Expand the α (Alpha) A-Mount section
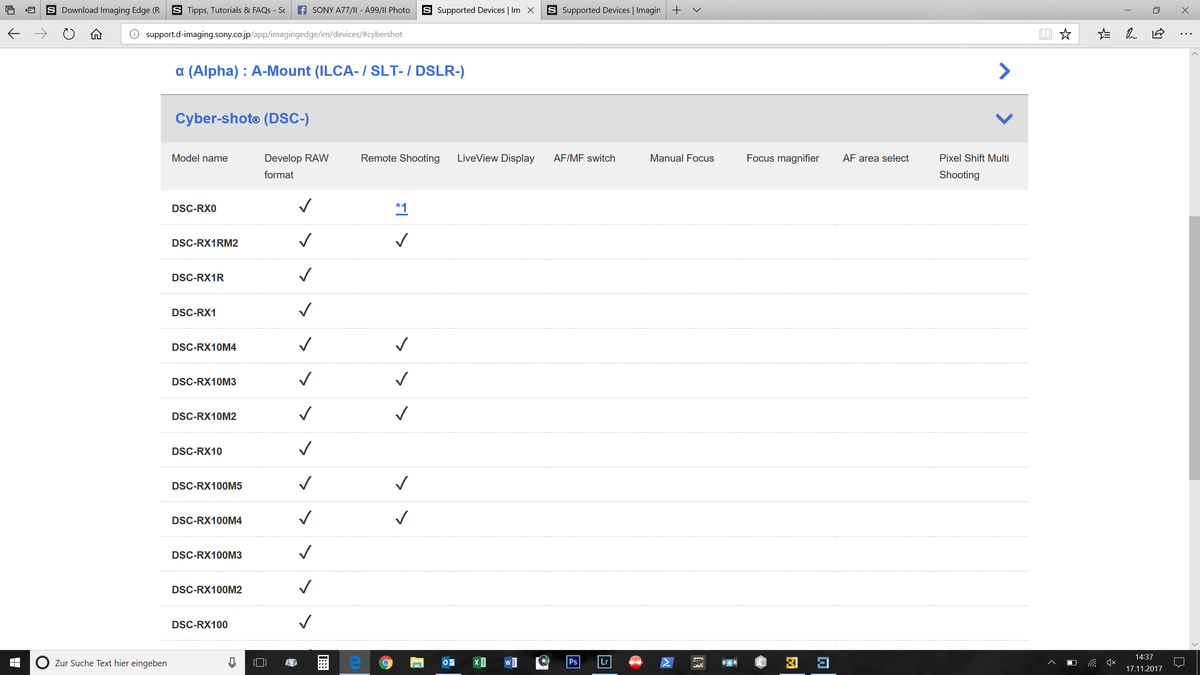The height and width of the screenshot is (675, 1200). click(1004, 71)
